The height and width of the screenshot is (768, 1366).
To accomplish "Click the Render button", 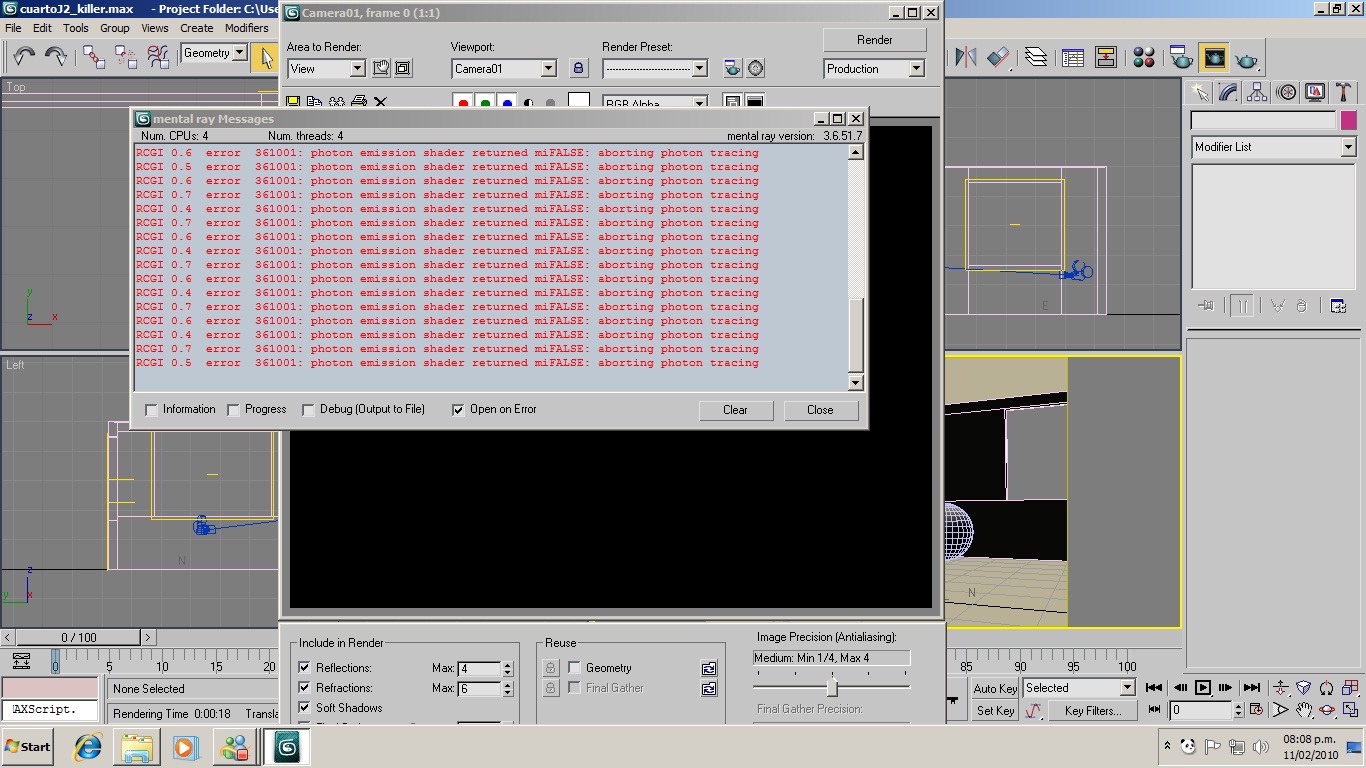I will (874, 40).
